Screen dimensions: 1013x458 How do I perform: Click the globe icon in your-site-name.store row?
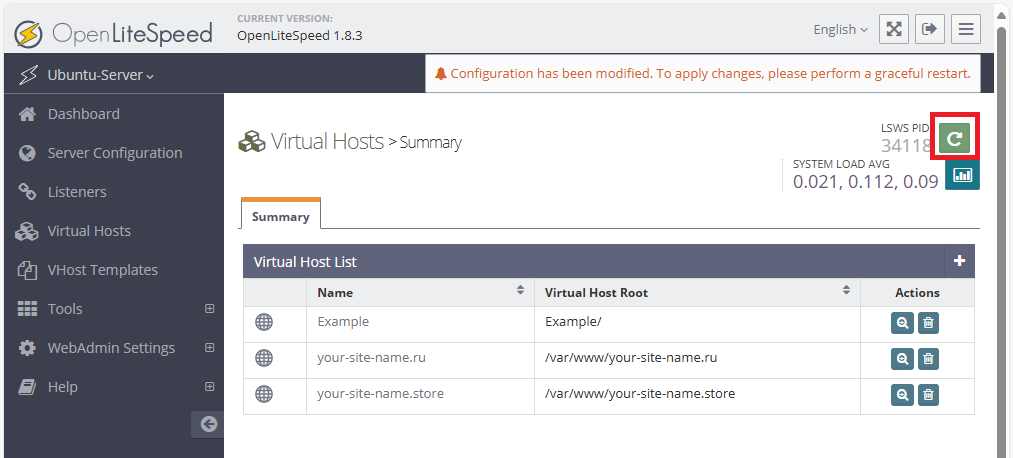pos(264,394)
